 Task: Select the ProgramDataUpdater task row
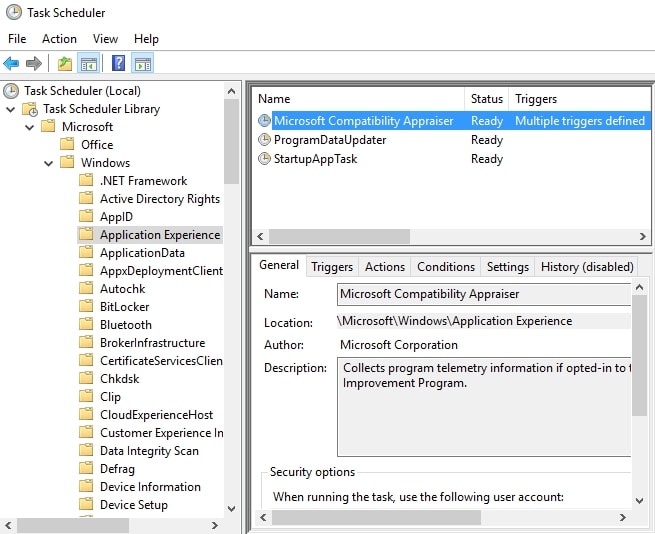pos(452,140)
